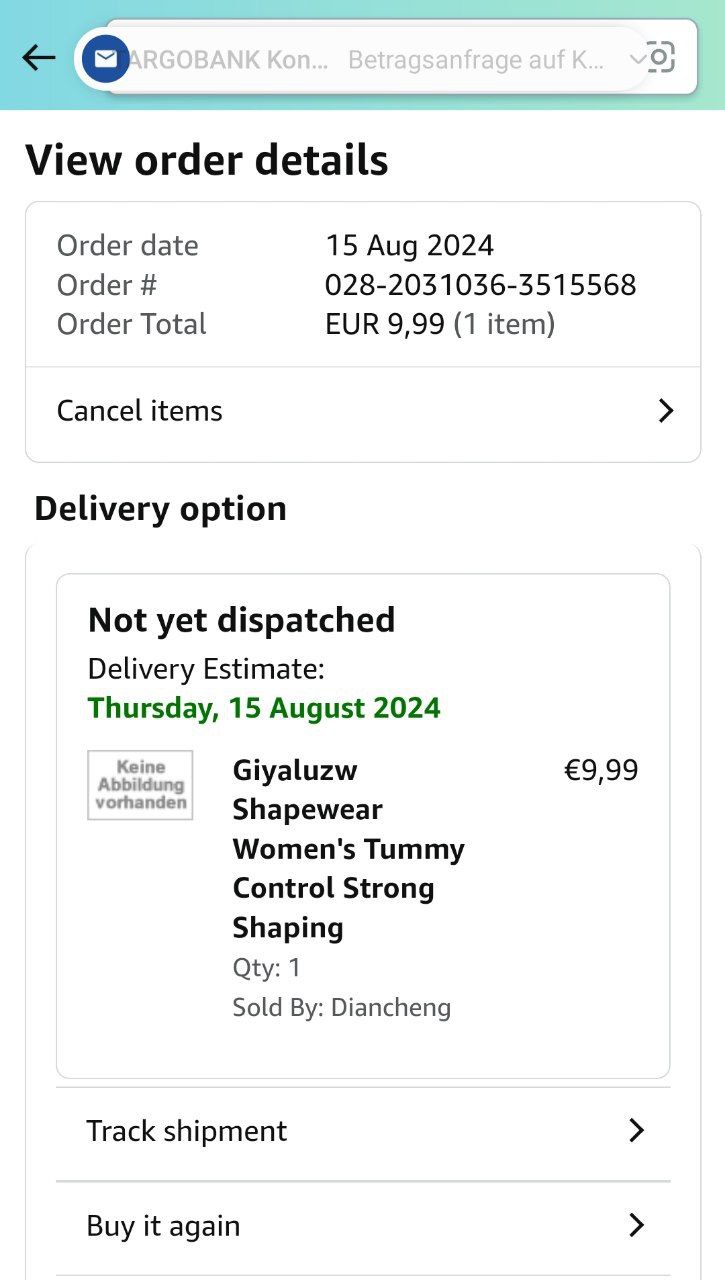This screenshot has width=725, height=1280.
Task: Tap the Cancel items chevron arrow
Action: [x=666, y=411]
